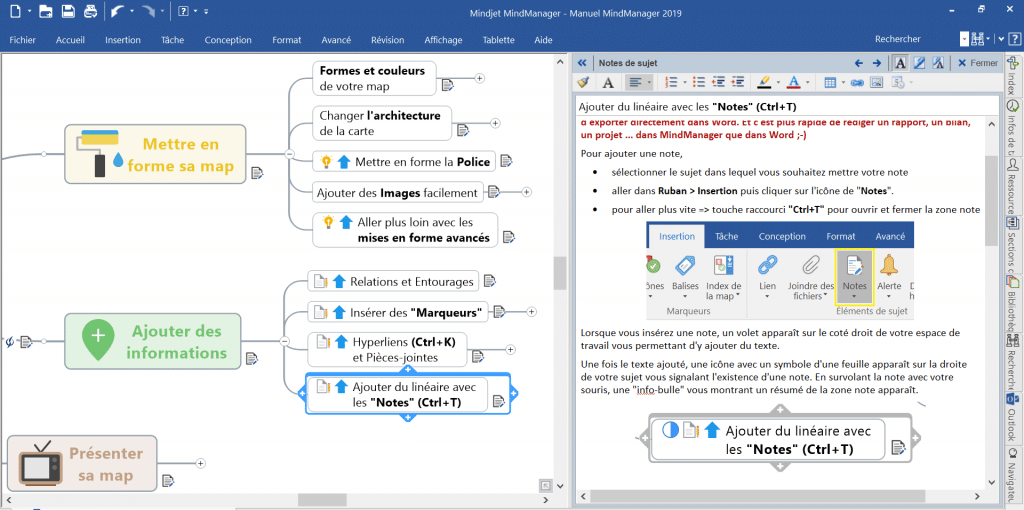Increase the indent in the notes toolbar
This screenshot has height=510, width=1024.
pos(738,82)
